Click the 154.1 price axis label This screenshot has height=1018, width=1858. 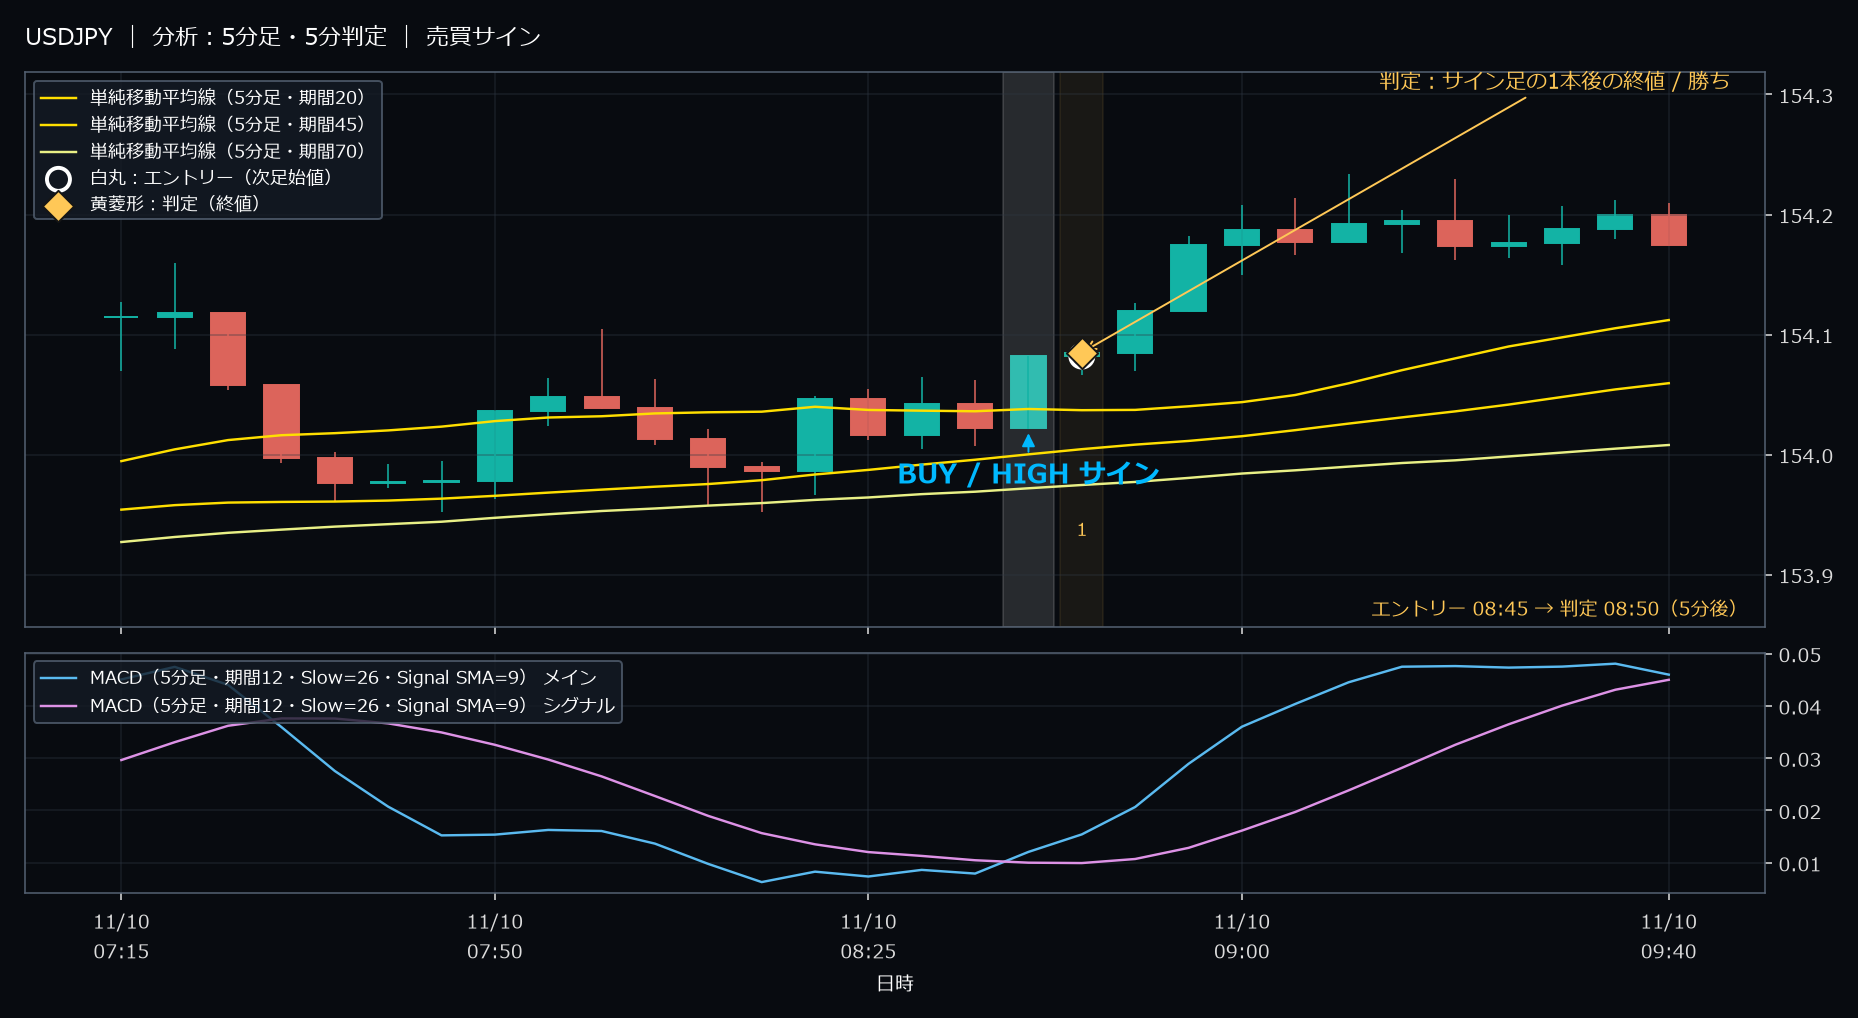coord(1805,336)
